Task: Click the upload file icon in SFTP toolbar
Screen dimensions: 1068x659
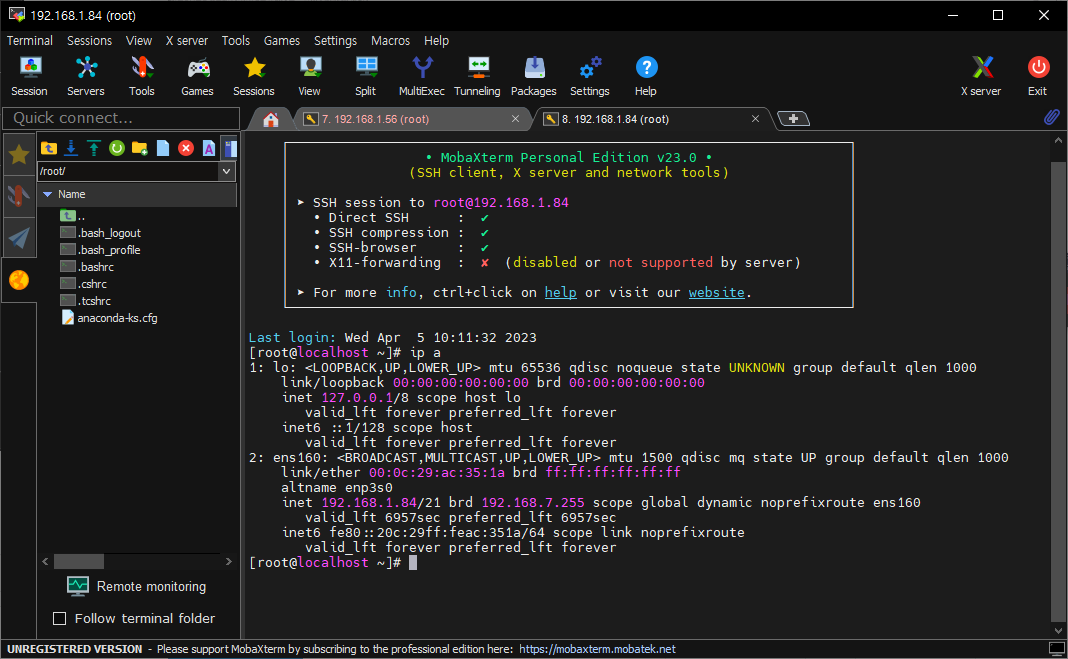Action: tap(93, 148)
